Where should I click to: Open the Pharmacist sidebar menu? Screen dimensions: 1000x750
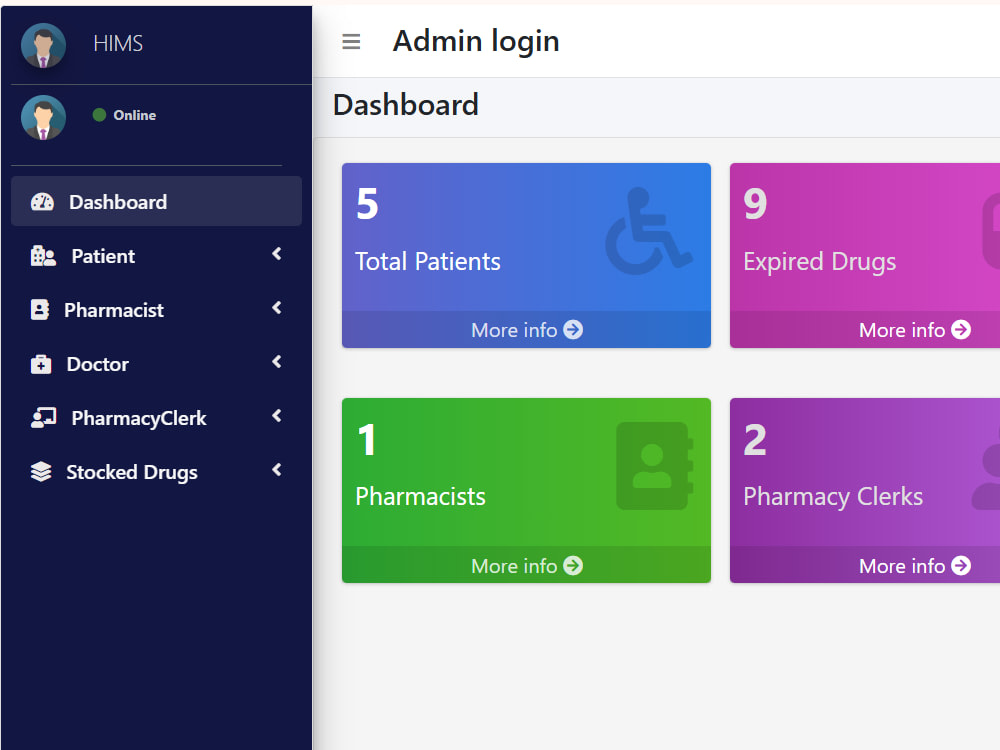[x=156, y=310]
